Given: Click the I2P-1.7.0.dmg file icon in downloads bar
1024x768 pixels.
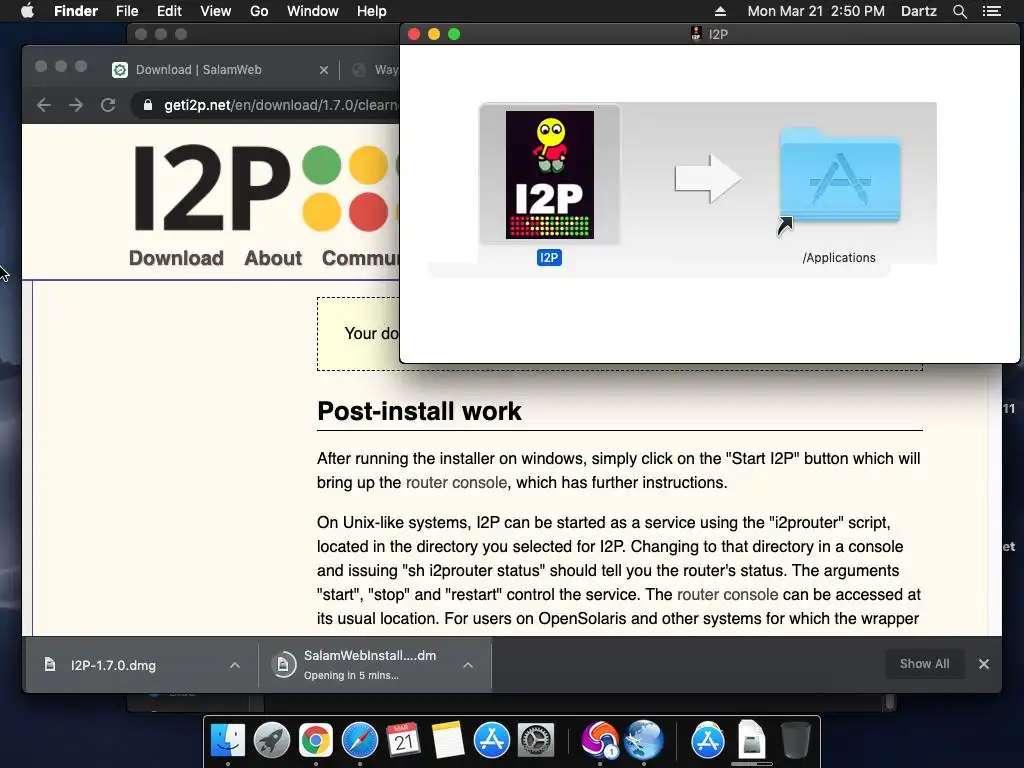Looking at the screenshot, I should point(50,665).
